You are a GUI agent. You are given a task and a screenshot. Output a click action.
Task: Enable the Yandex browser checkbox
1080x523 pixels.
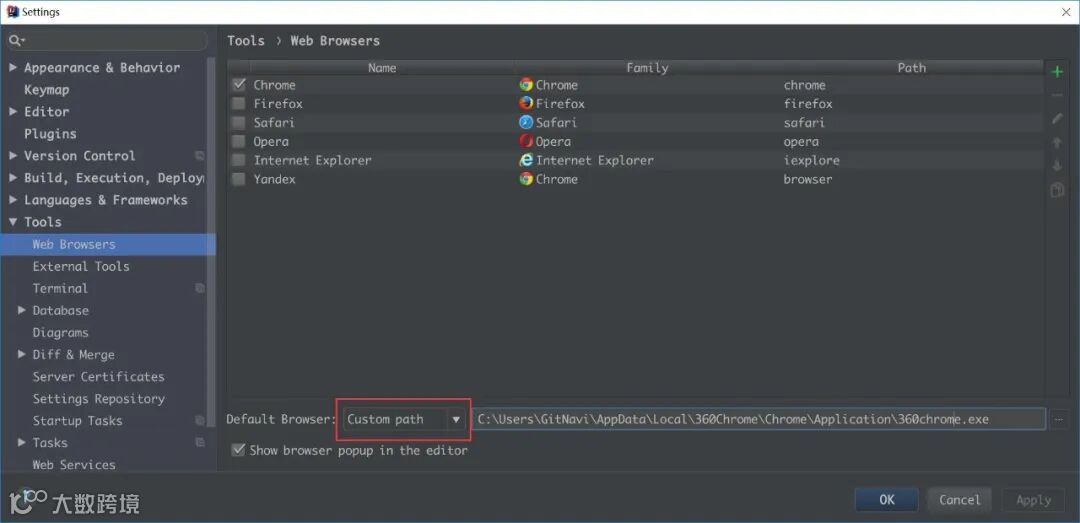click(239, 179)
